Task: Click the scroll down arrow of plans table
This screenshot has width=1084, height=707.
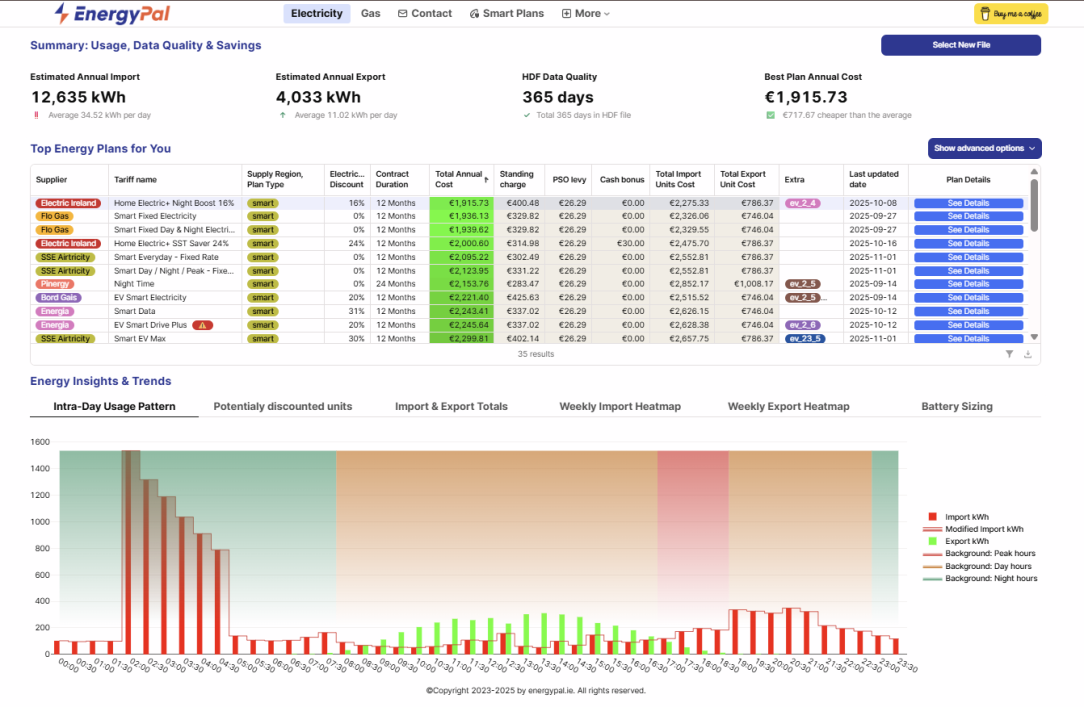Action: [1034, 337]
